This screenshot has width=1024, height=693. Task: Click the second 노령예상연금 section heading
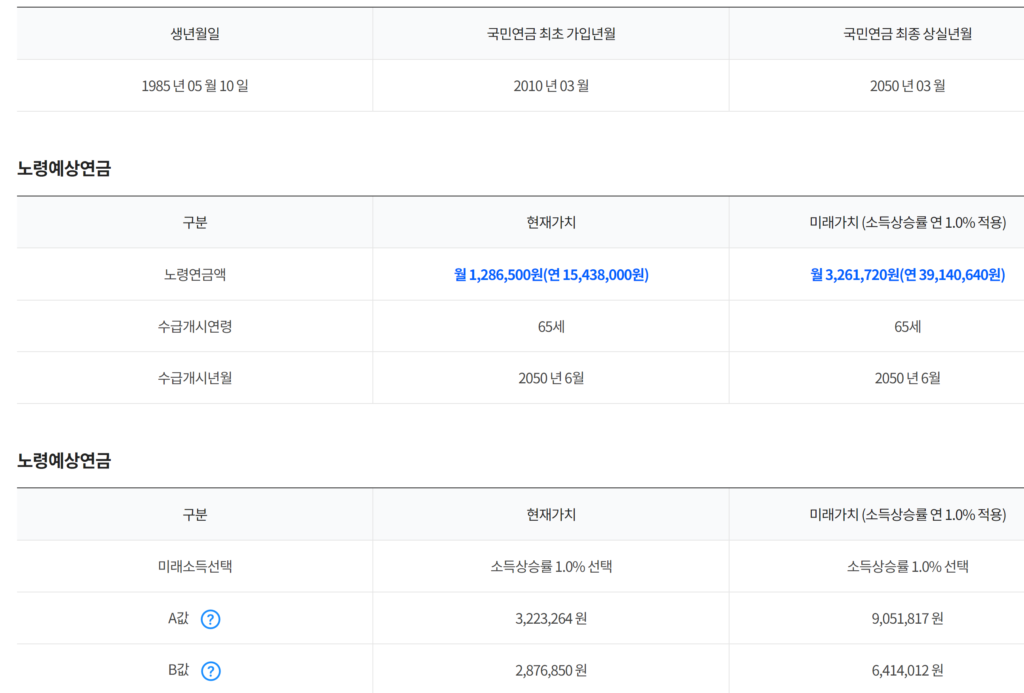pos(64,460)
